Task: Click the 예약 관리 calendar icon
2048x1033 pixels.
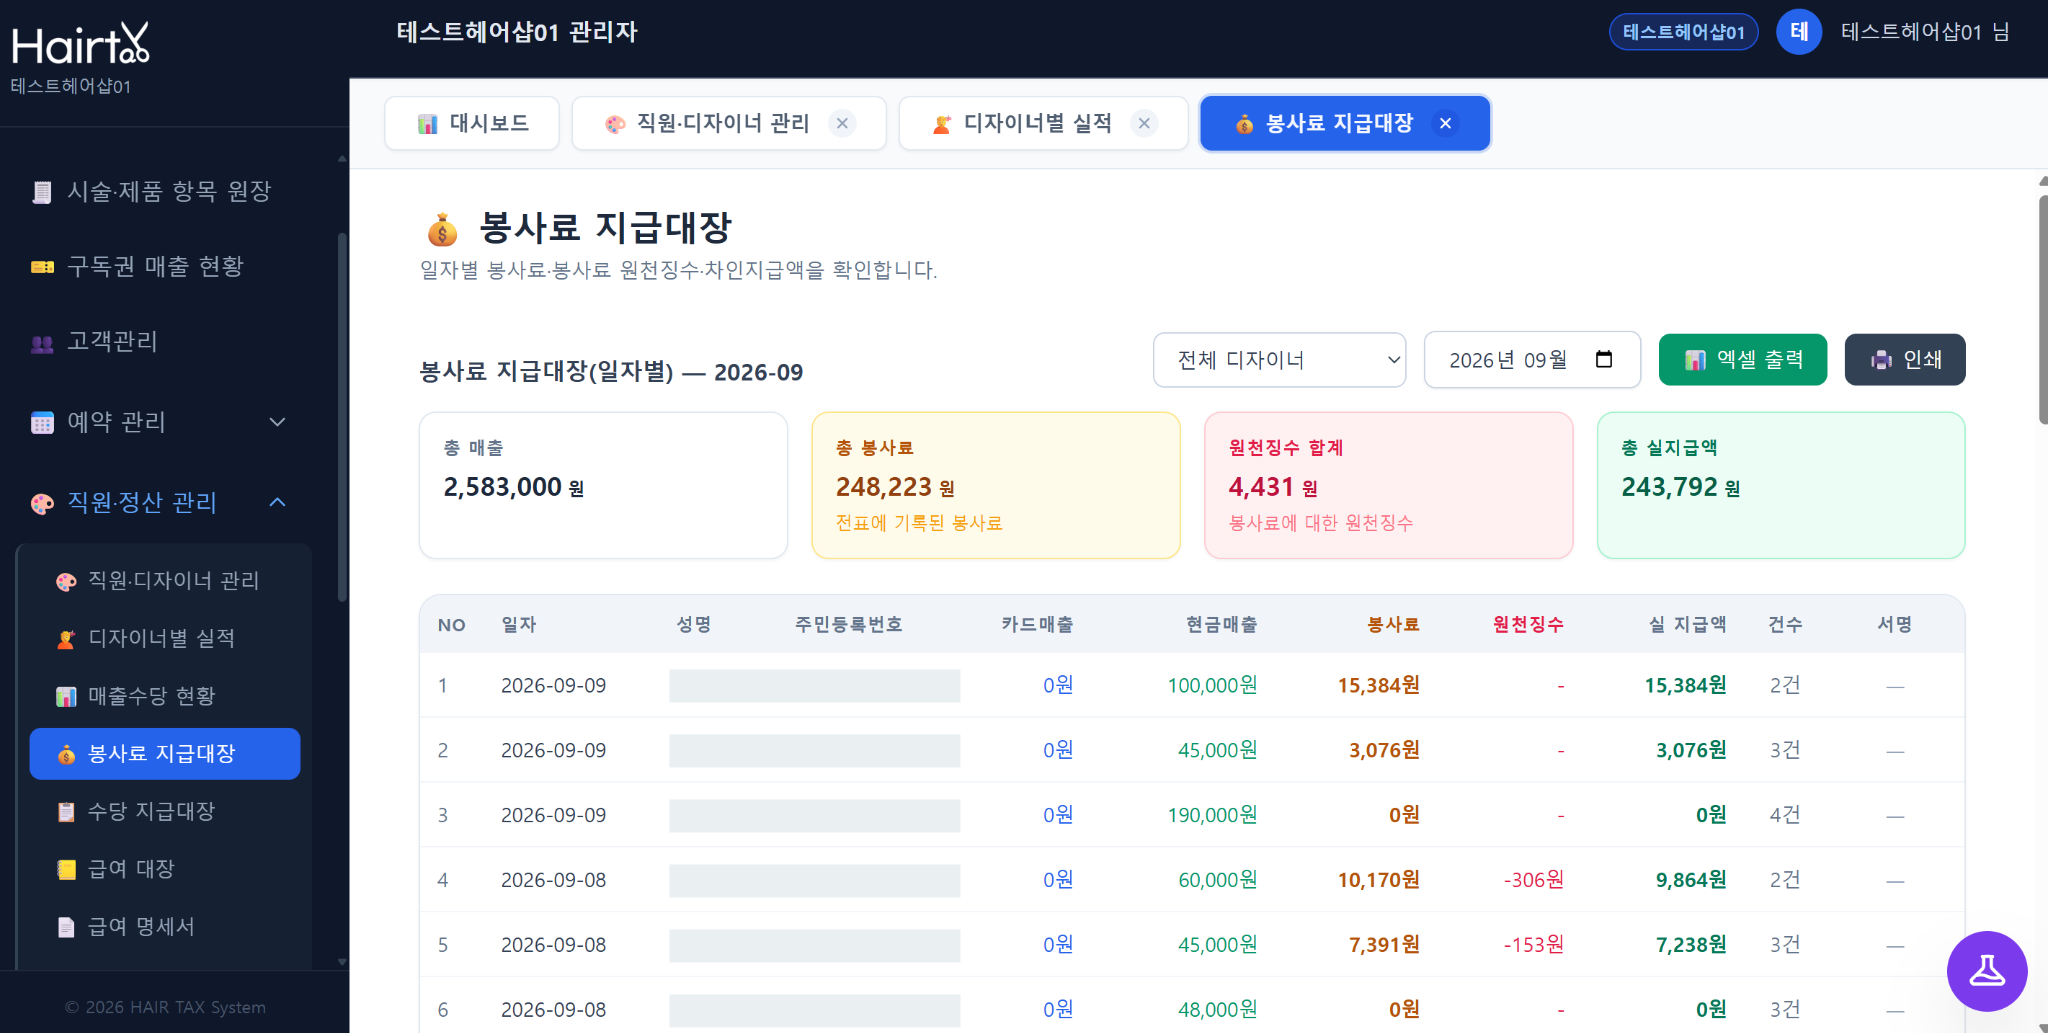Action: pyautogui.click(x=42, y=423)
